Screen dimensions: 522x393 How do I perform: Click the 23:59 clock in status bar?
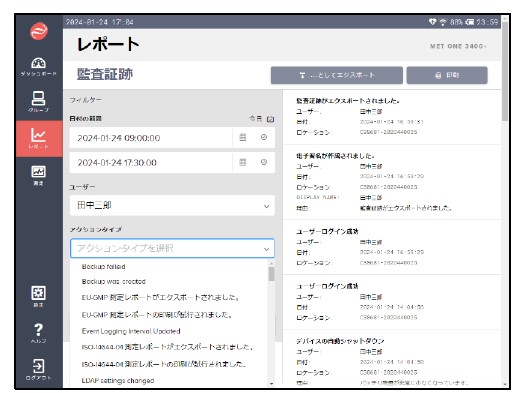coord(487,22)
